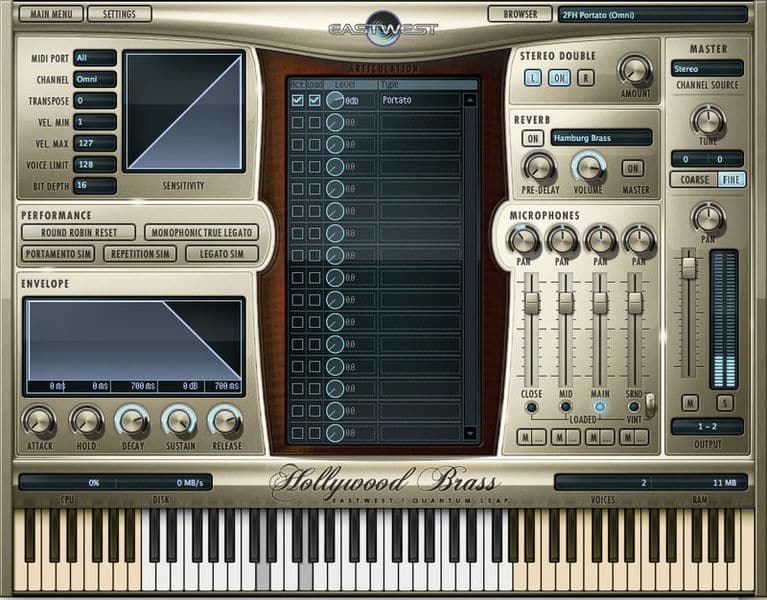Solo the master output with S
Screen dimensions: 767x600
pos(725,402)
